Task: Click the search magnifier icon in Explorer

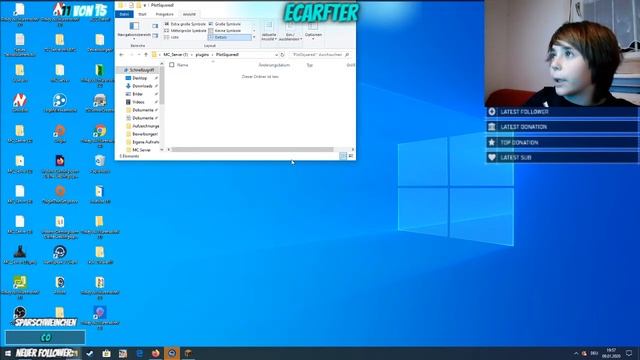Action: click(347, 55)
